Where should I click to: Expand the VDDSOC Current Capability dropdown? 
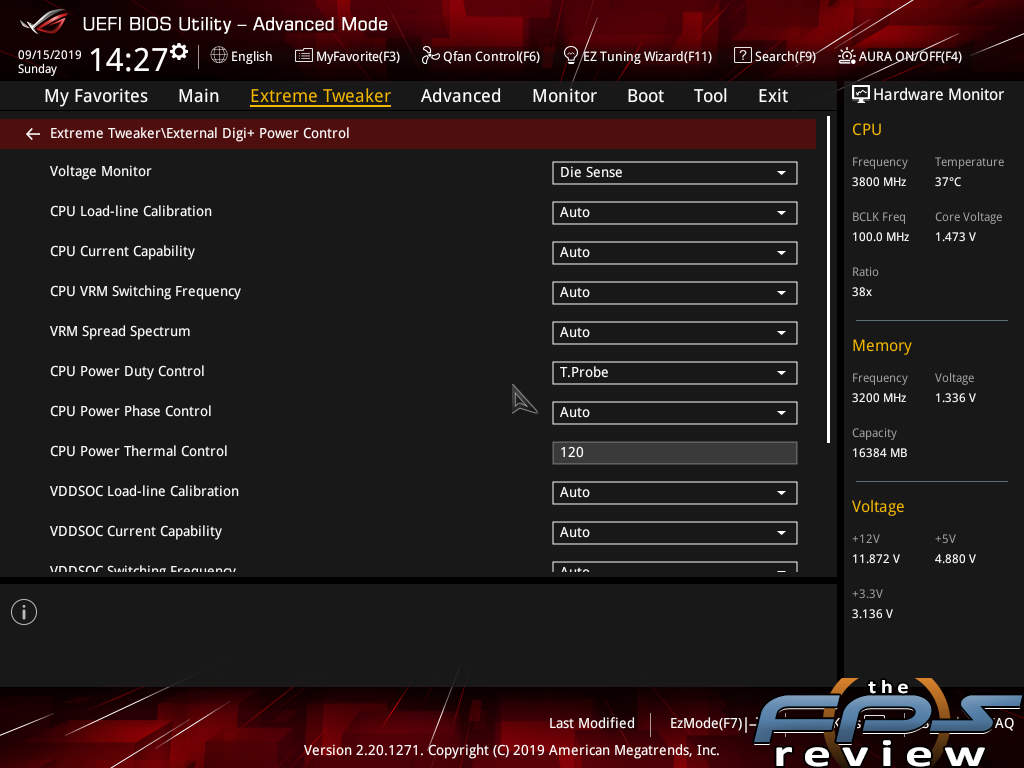(675, 532)
